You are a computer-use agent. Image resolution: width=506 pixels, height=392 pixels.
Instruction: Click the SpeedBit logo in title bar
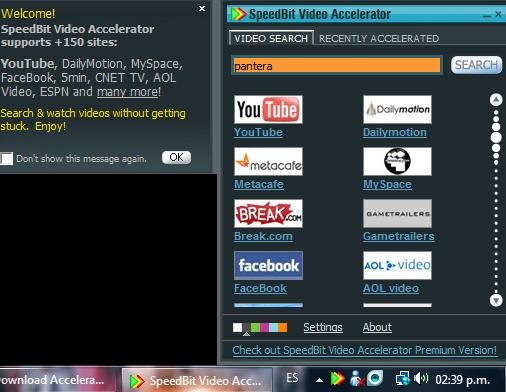(238, 14)
